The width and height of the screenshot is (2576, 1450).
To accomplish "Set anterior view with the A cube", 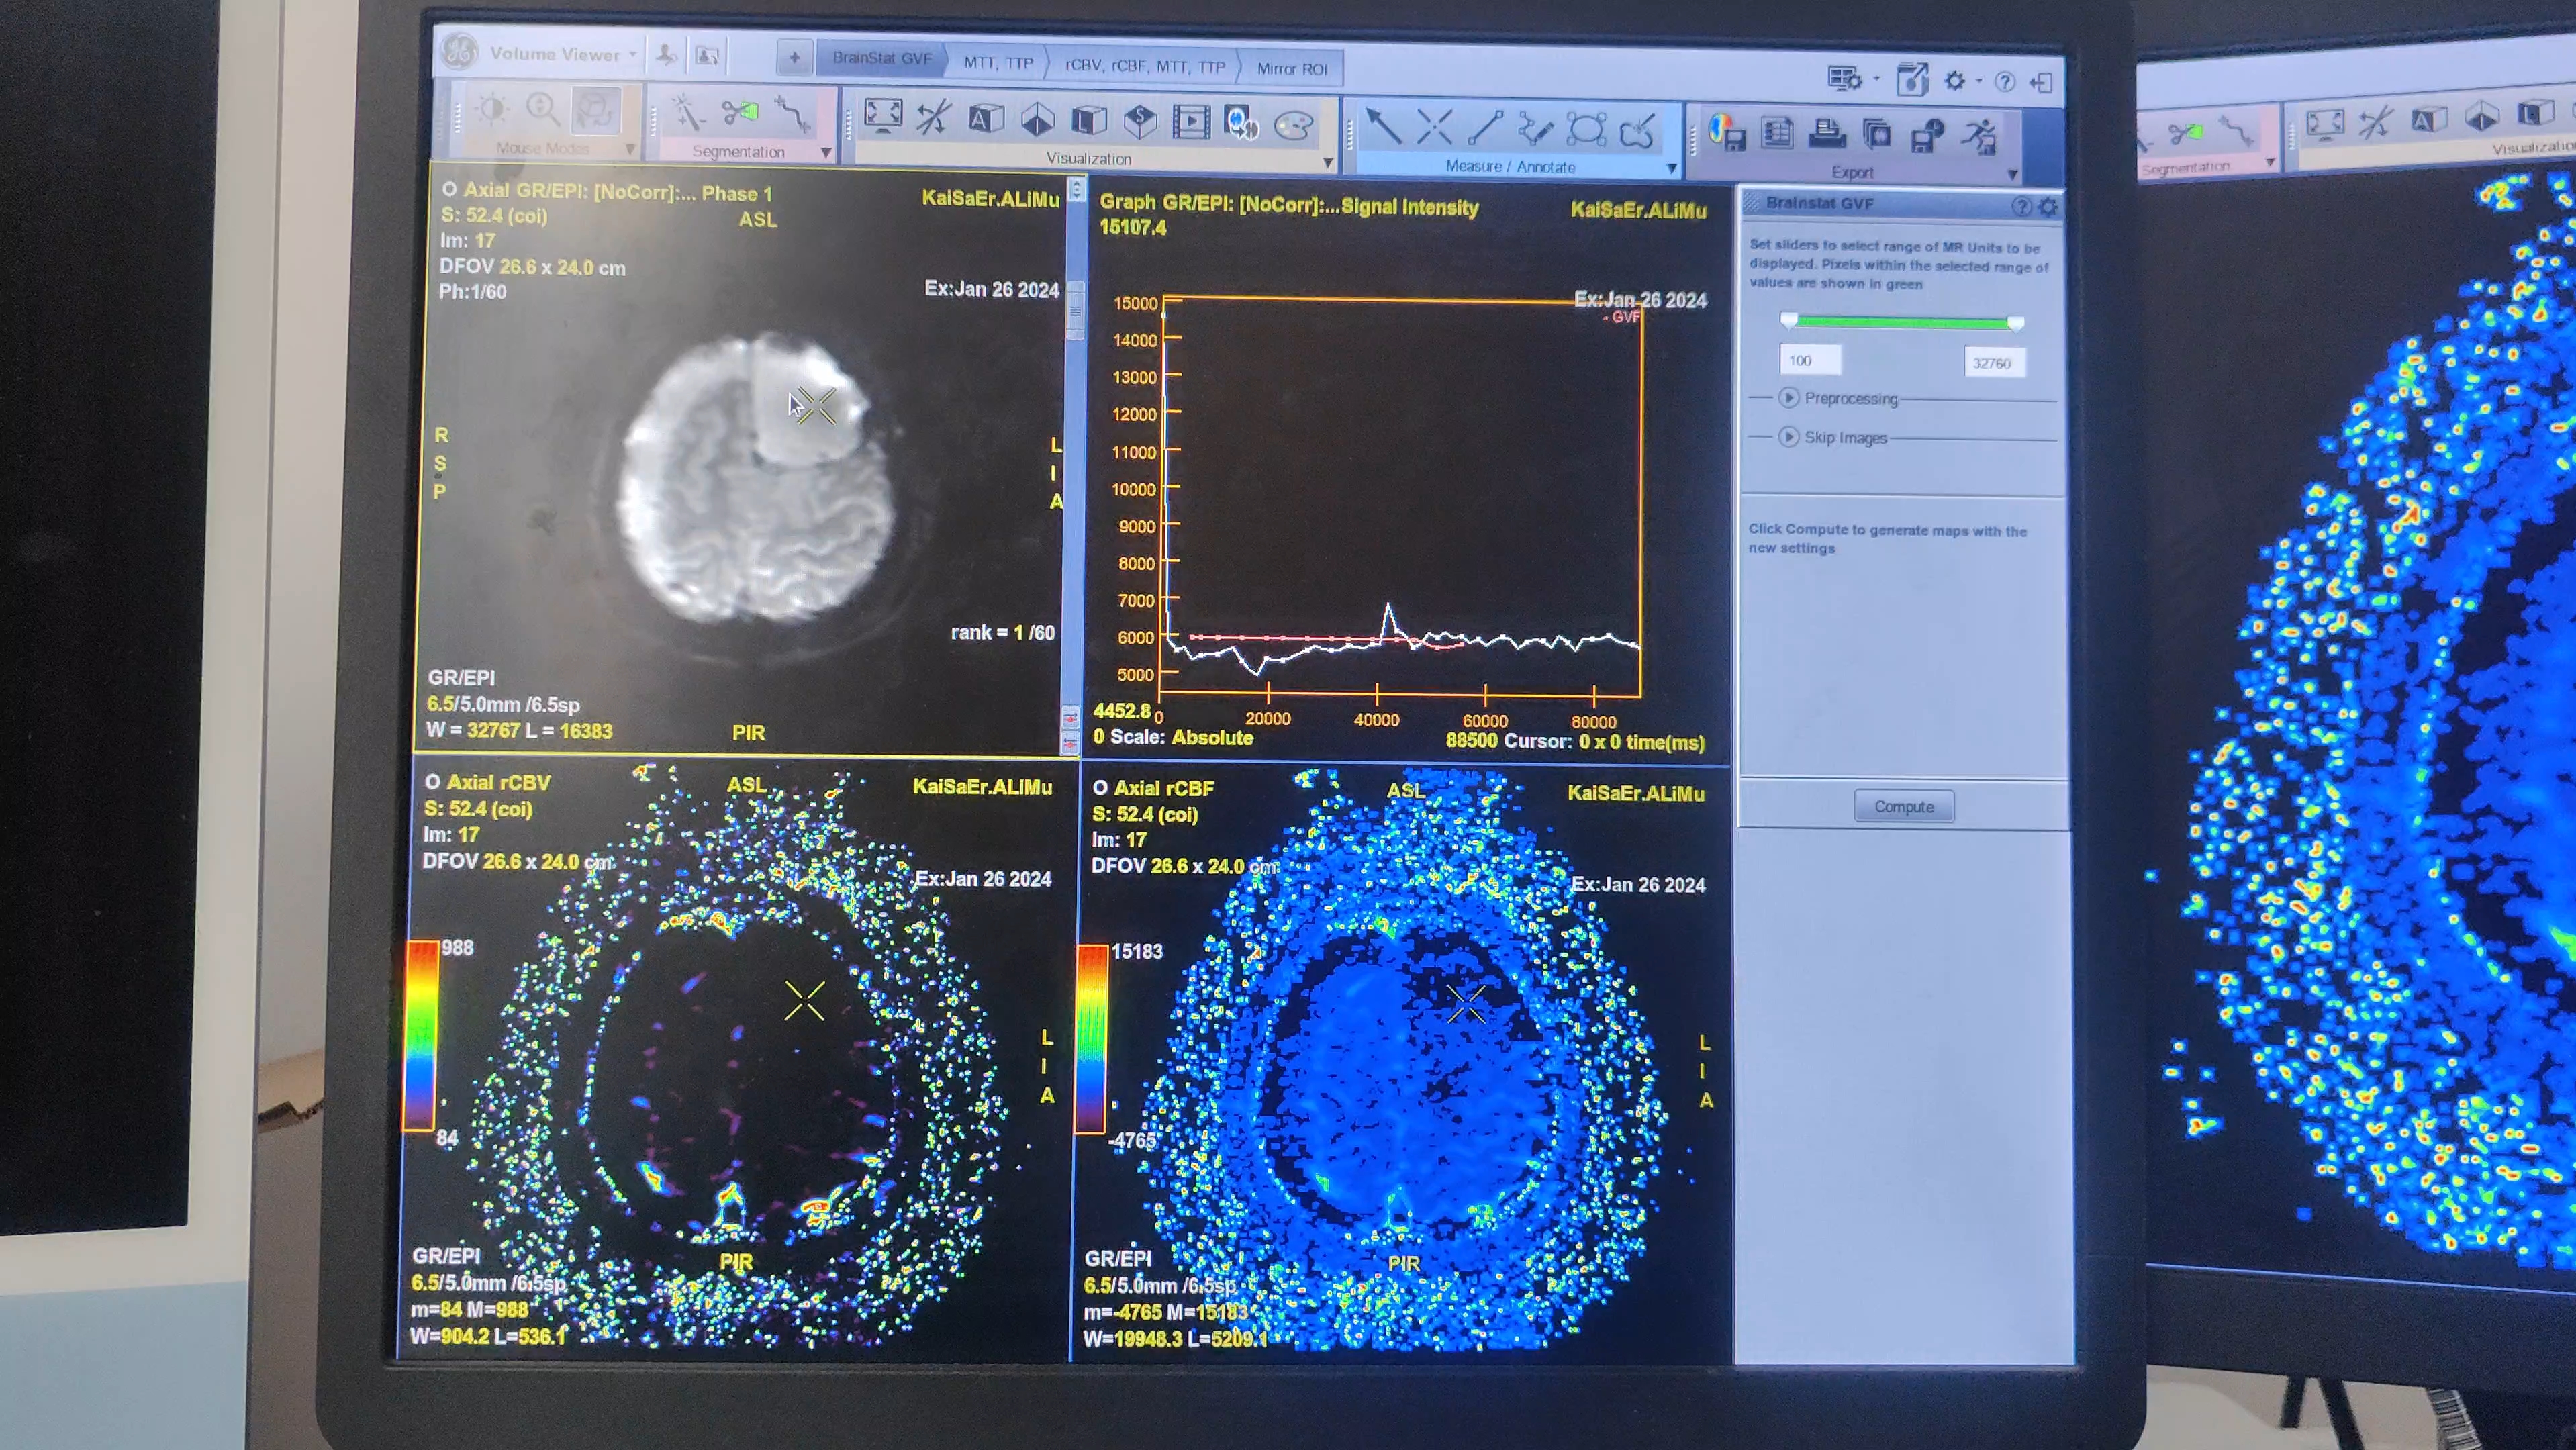I will tap(986, 119).
